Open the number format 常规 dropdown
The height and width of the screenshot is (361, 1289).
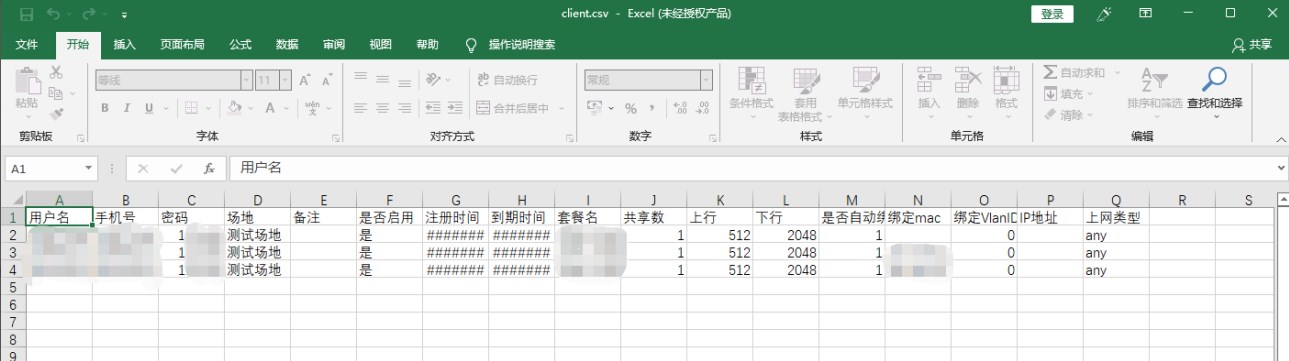(706, 79)
